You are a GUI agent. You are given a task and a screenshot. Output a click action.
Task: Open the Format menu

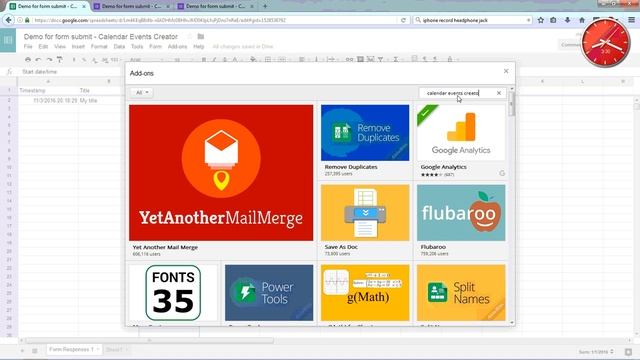[x=99, y=47]
